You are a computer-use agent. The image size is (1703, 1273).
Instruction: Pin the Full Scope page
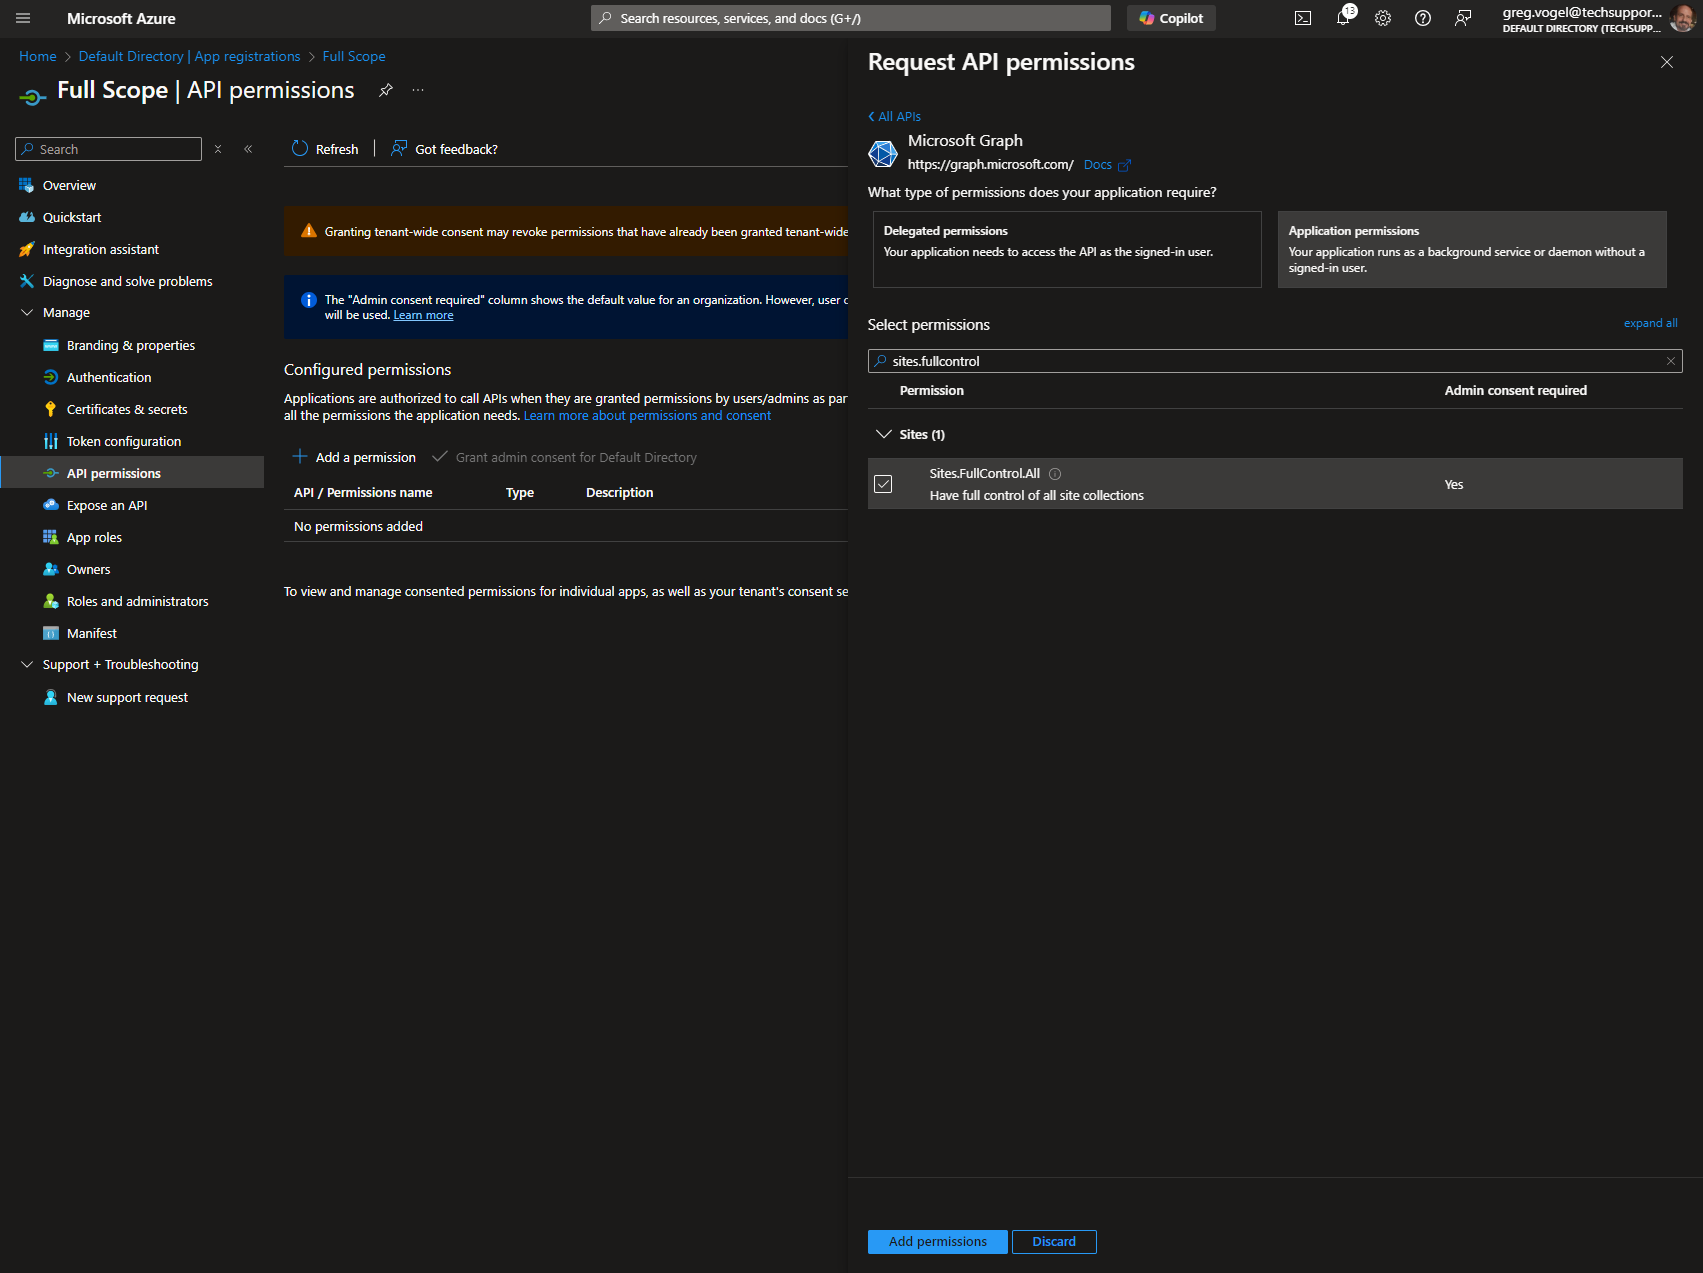[386, 90]
